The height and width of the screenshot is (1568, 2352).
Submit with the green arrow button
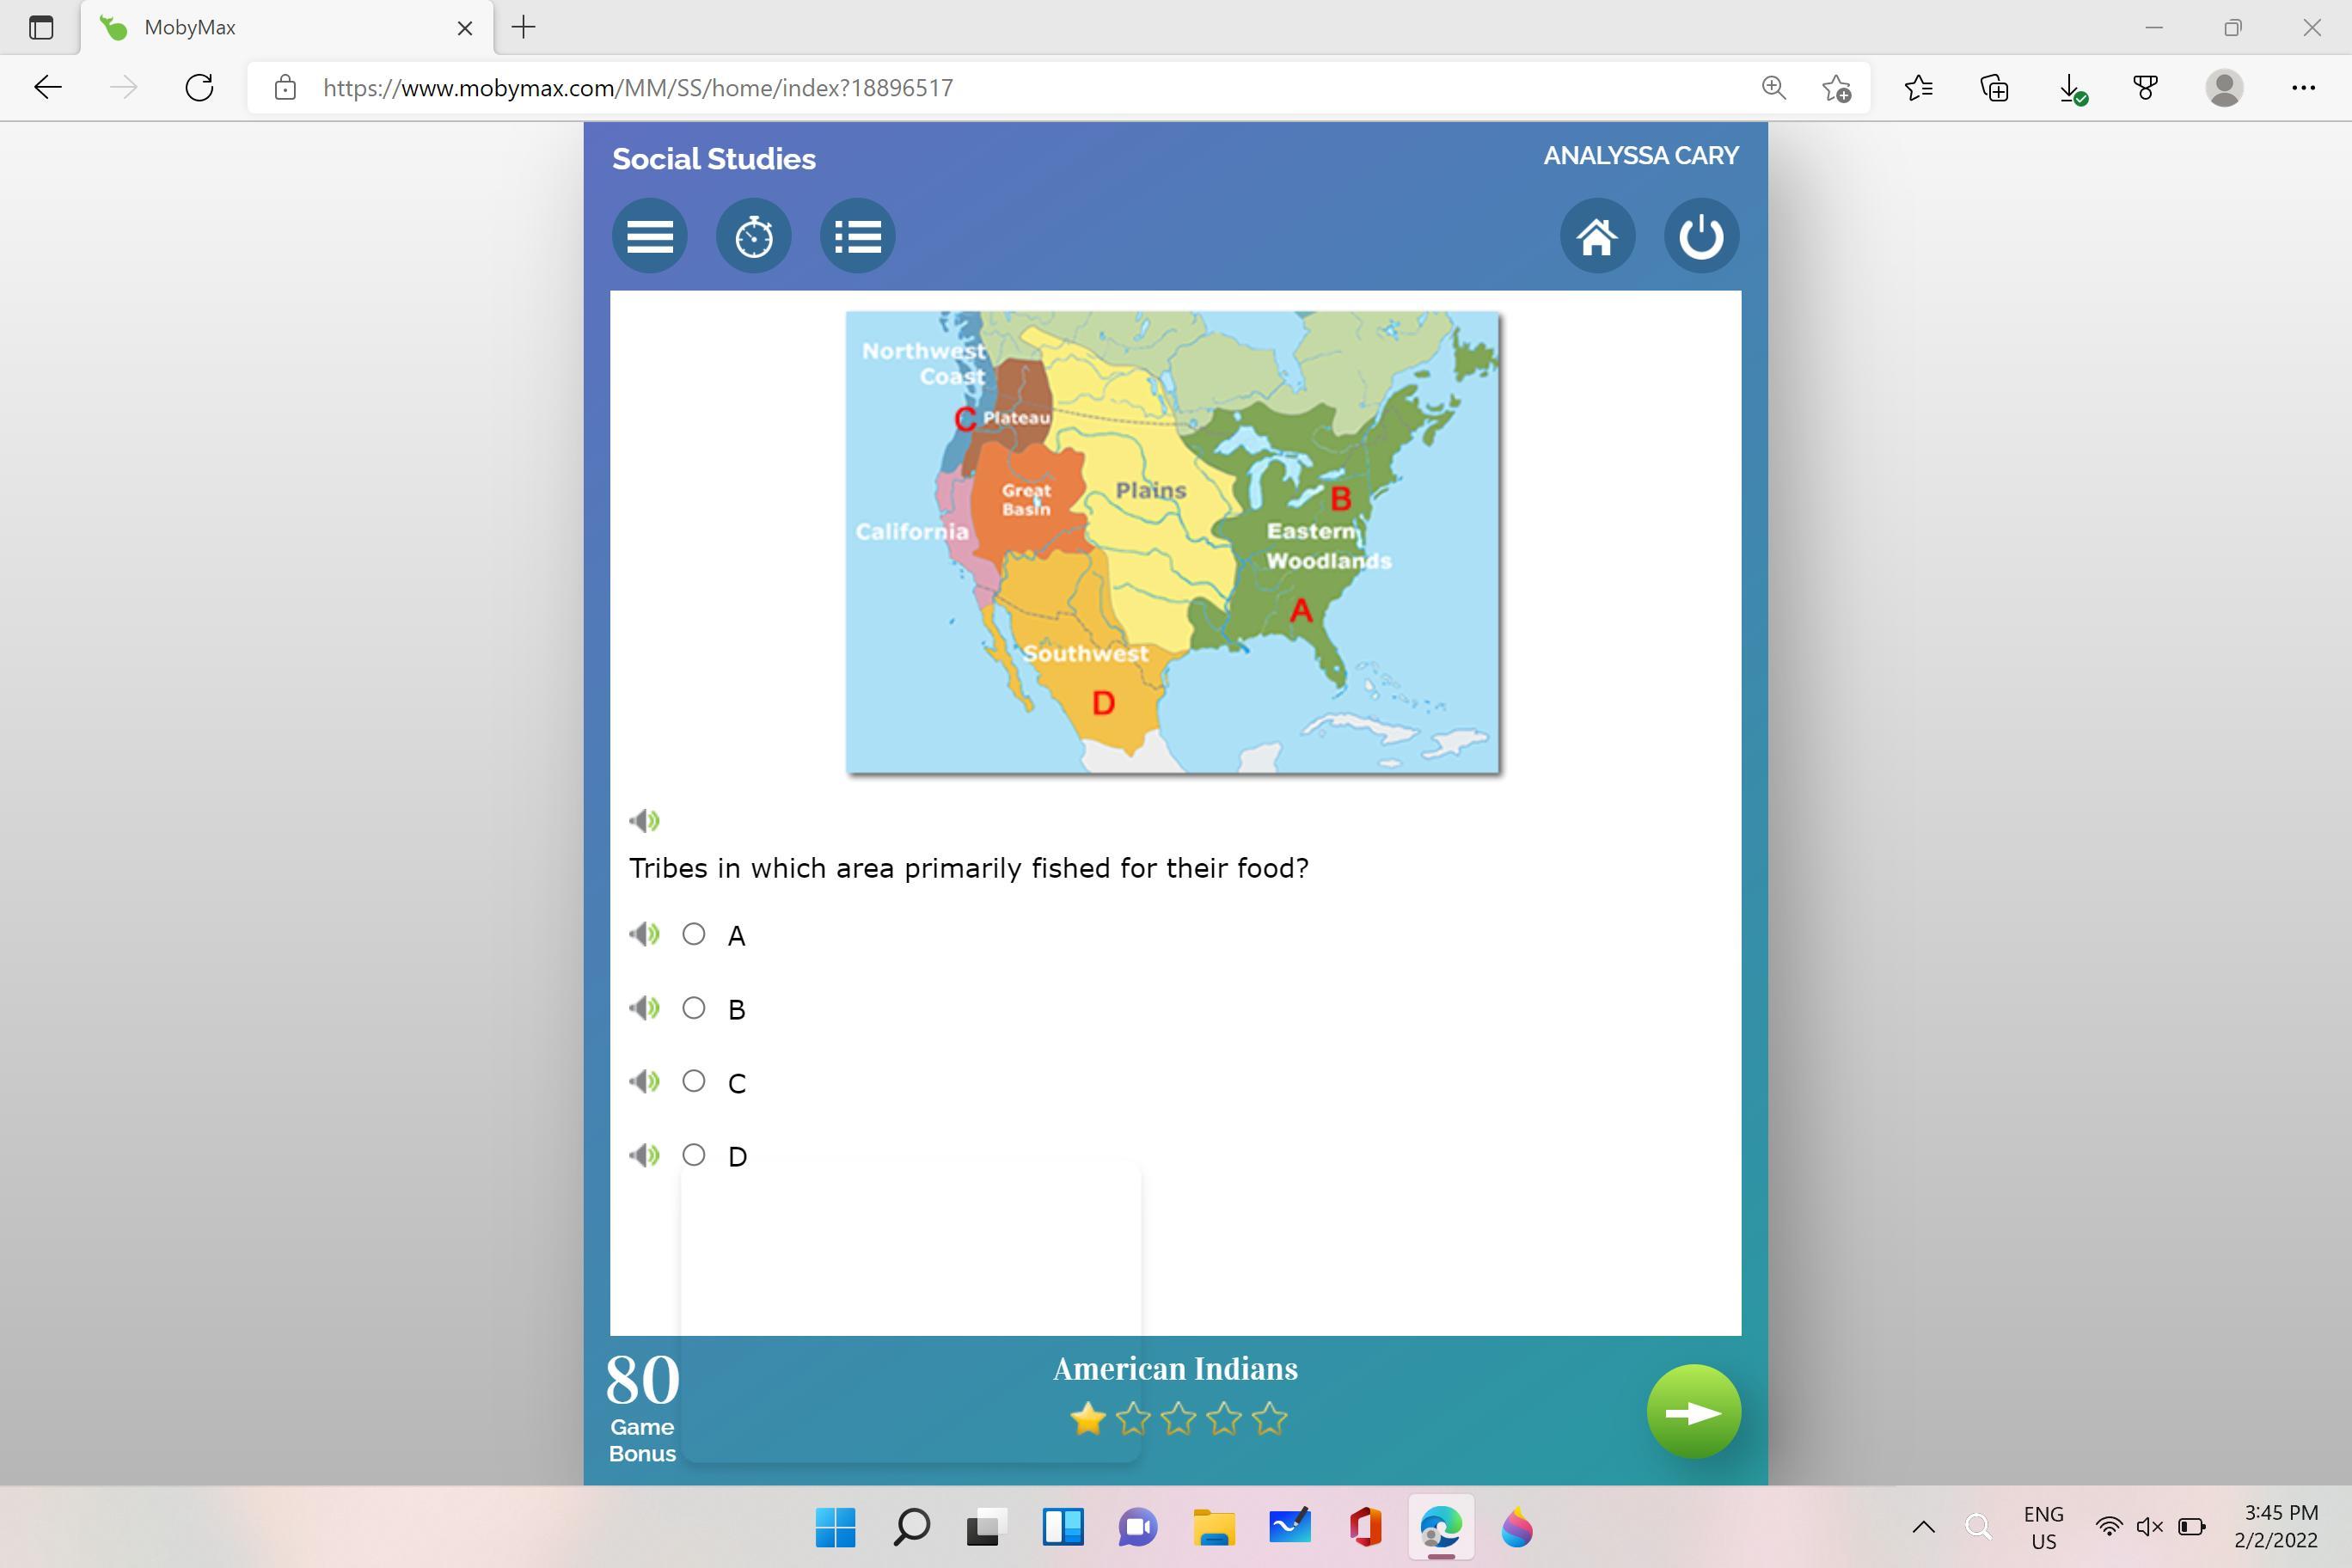1693,1412
